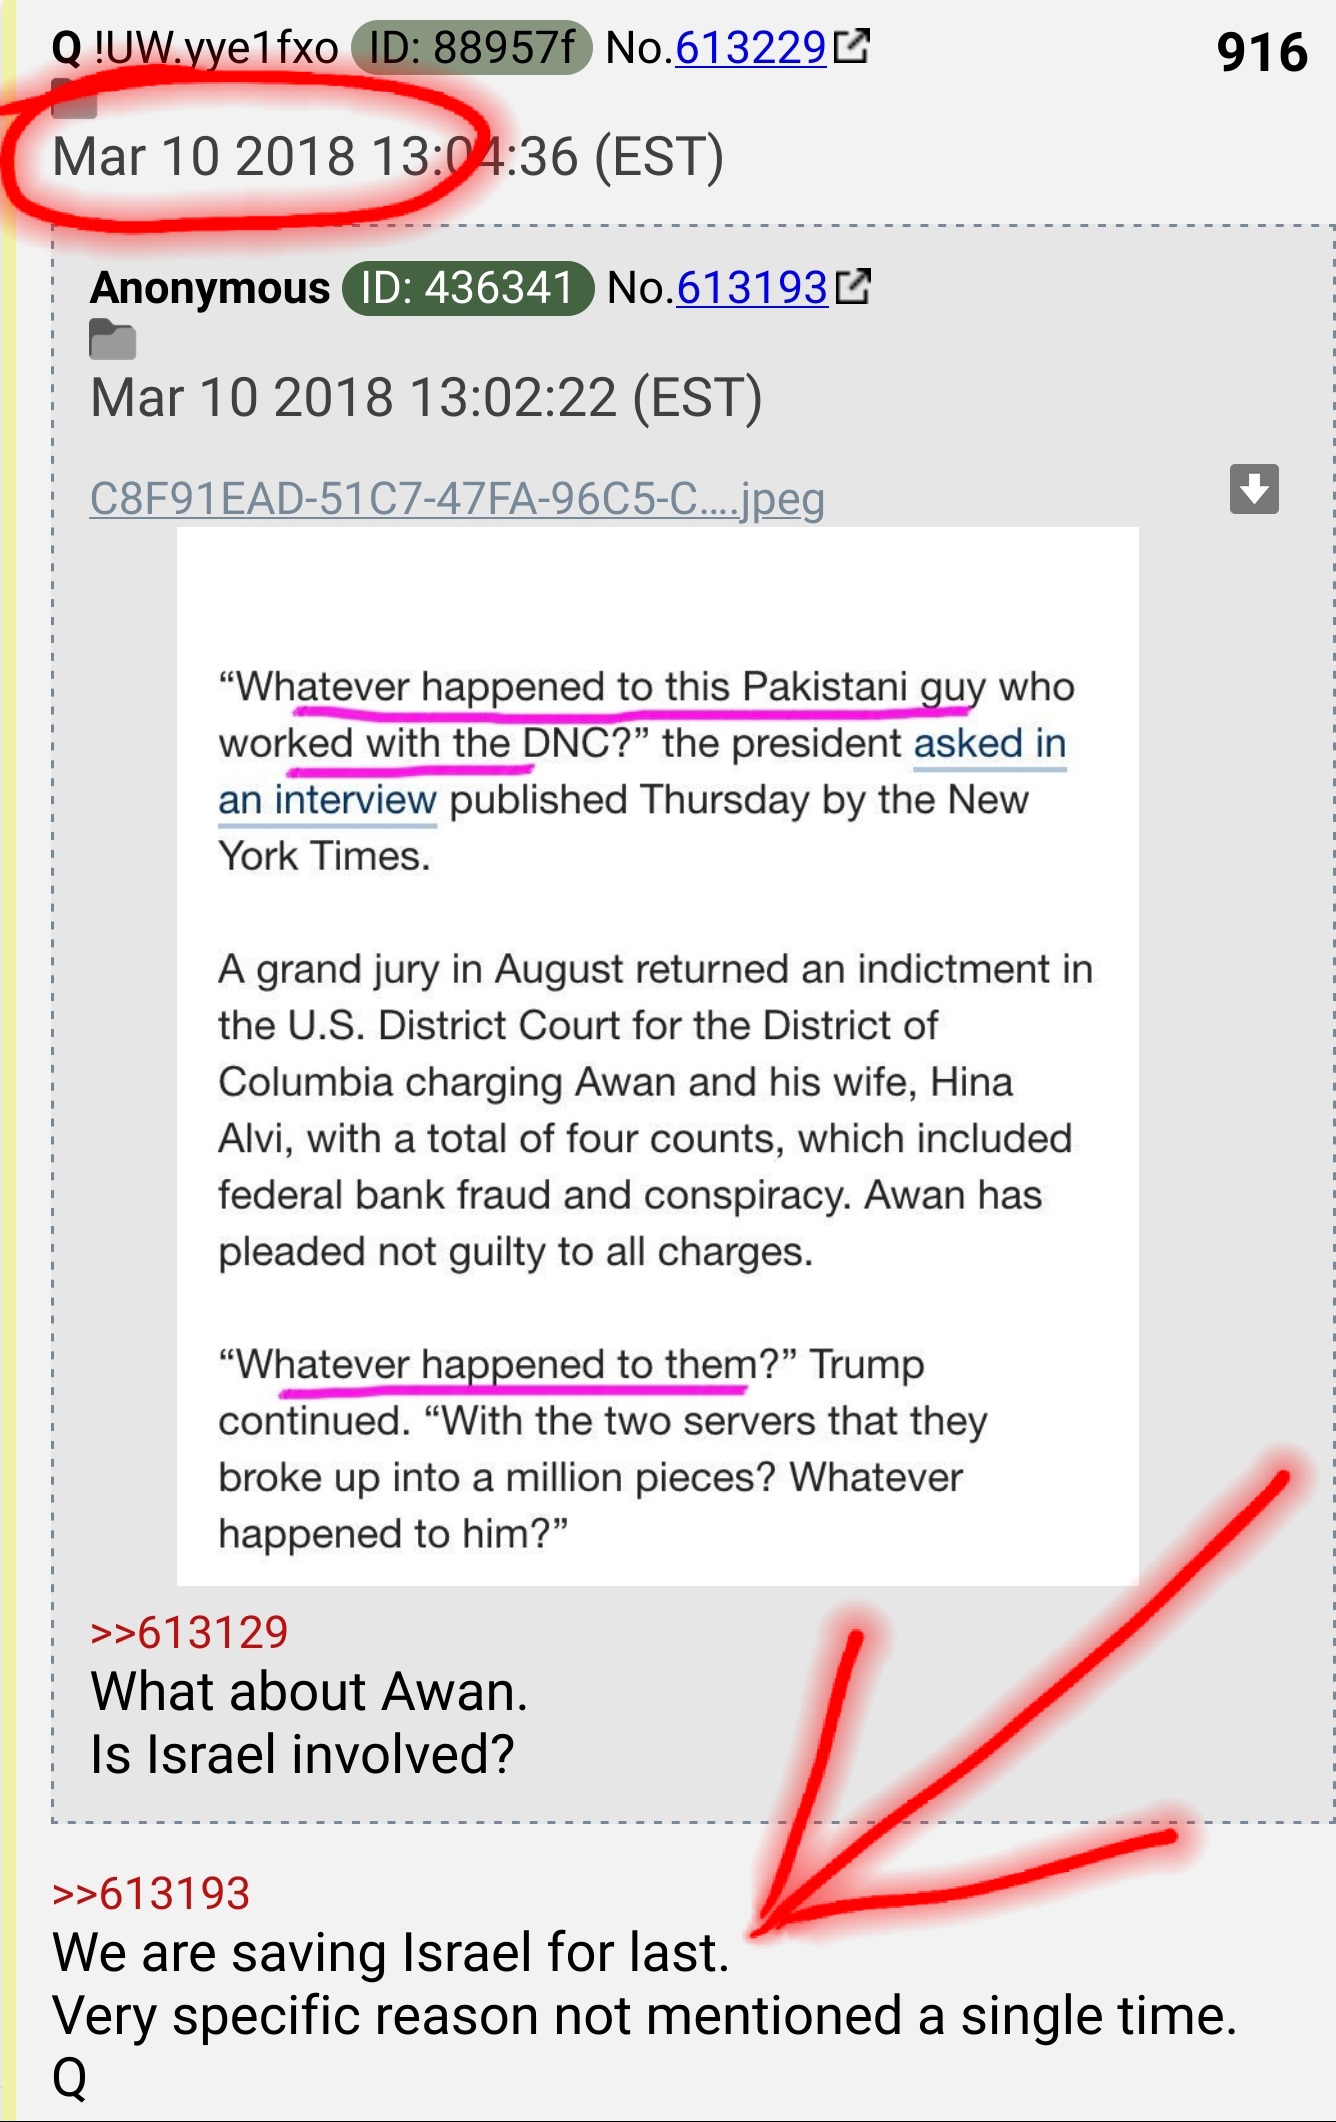The height and width of the screenshot is (2122, 1336).
Task: Follow the >>613129 reply reference
Action: [189, 1632]
